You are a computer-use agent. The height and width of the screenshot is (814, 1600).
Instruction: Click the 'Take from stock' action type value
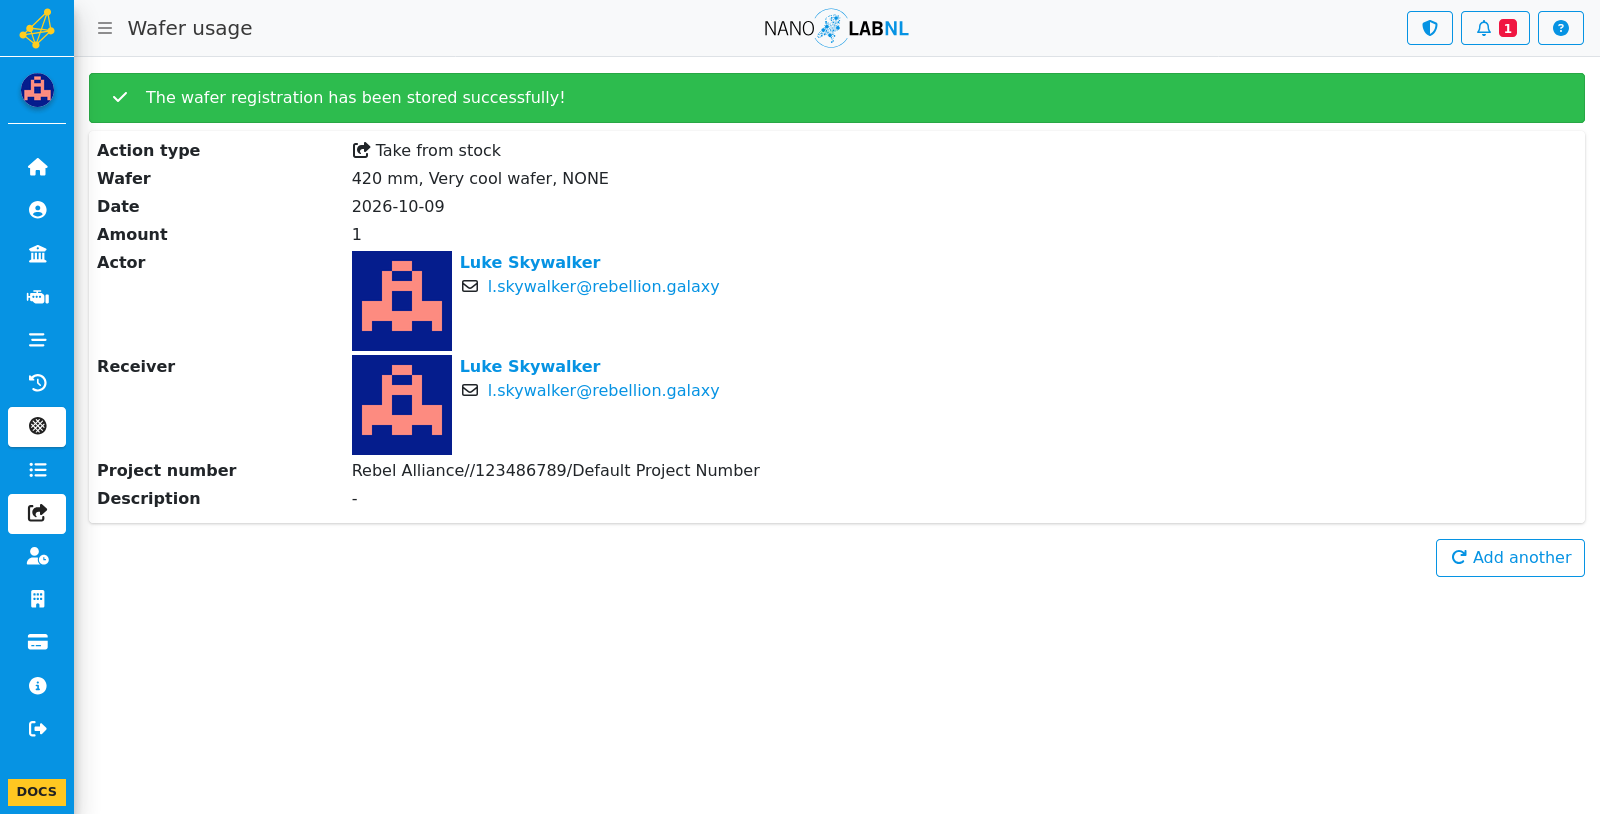427,150
